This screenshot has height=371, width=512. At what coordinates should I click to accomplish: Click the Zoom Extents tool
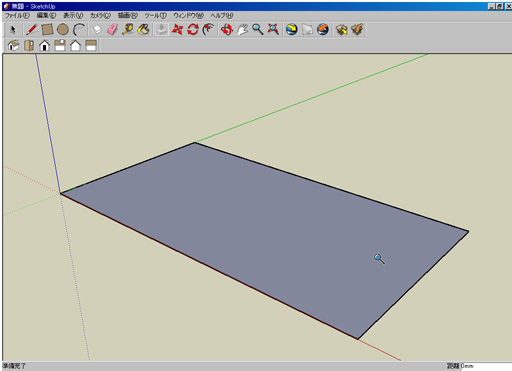pos(273,30)
